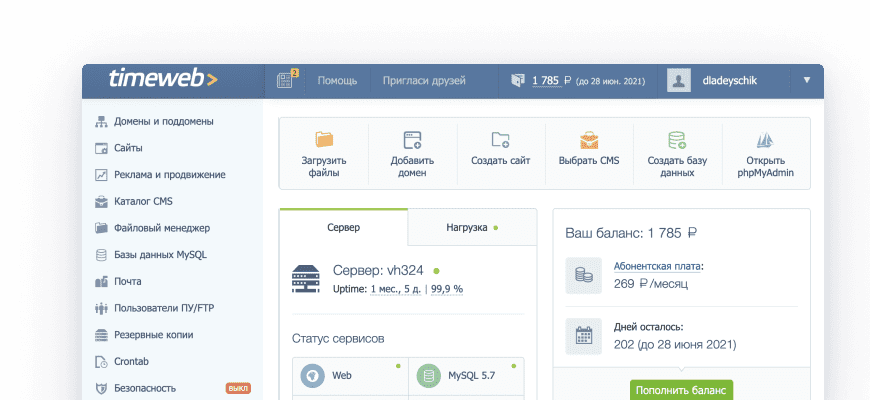Open Выбрать CMS briefcase icon
870x400 pixels.
(x=589, y=140)
